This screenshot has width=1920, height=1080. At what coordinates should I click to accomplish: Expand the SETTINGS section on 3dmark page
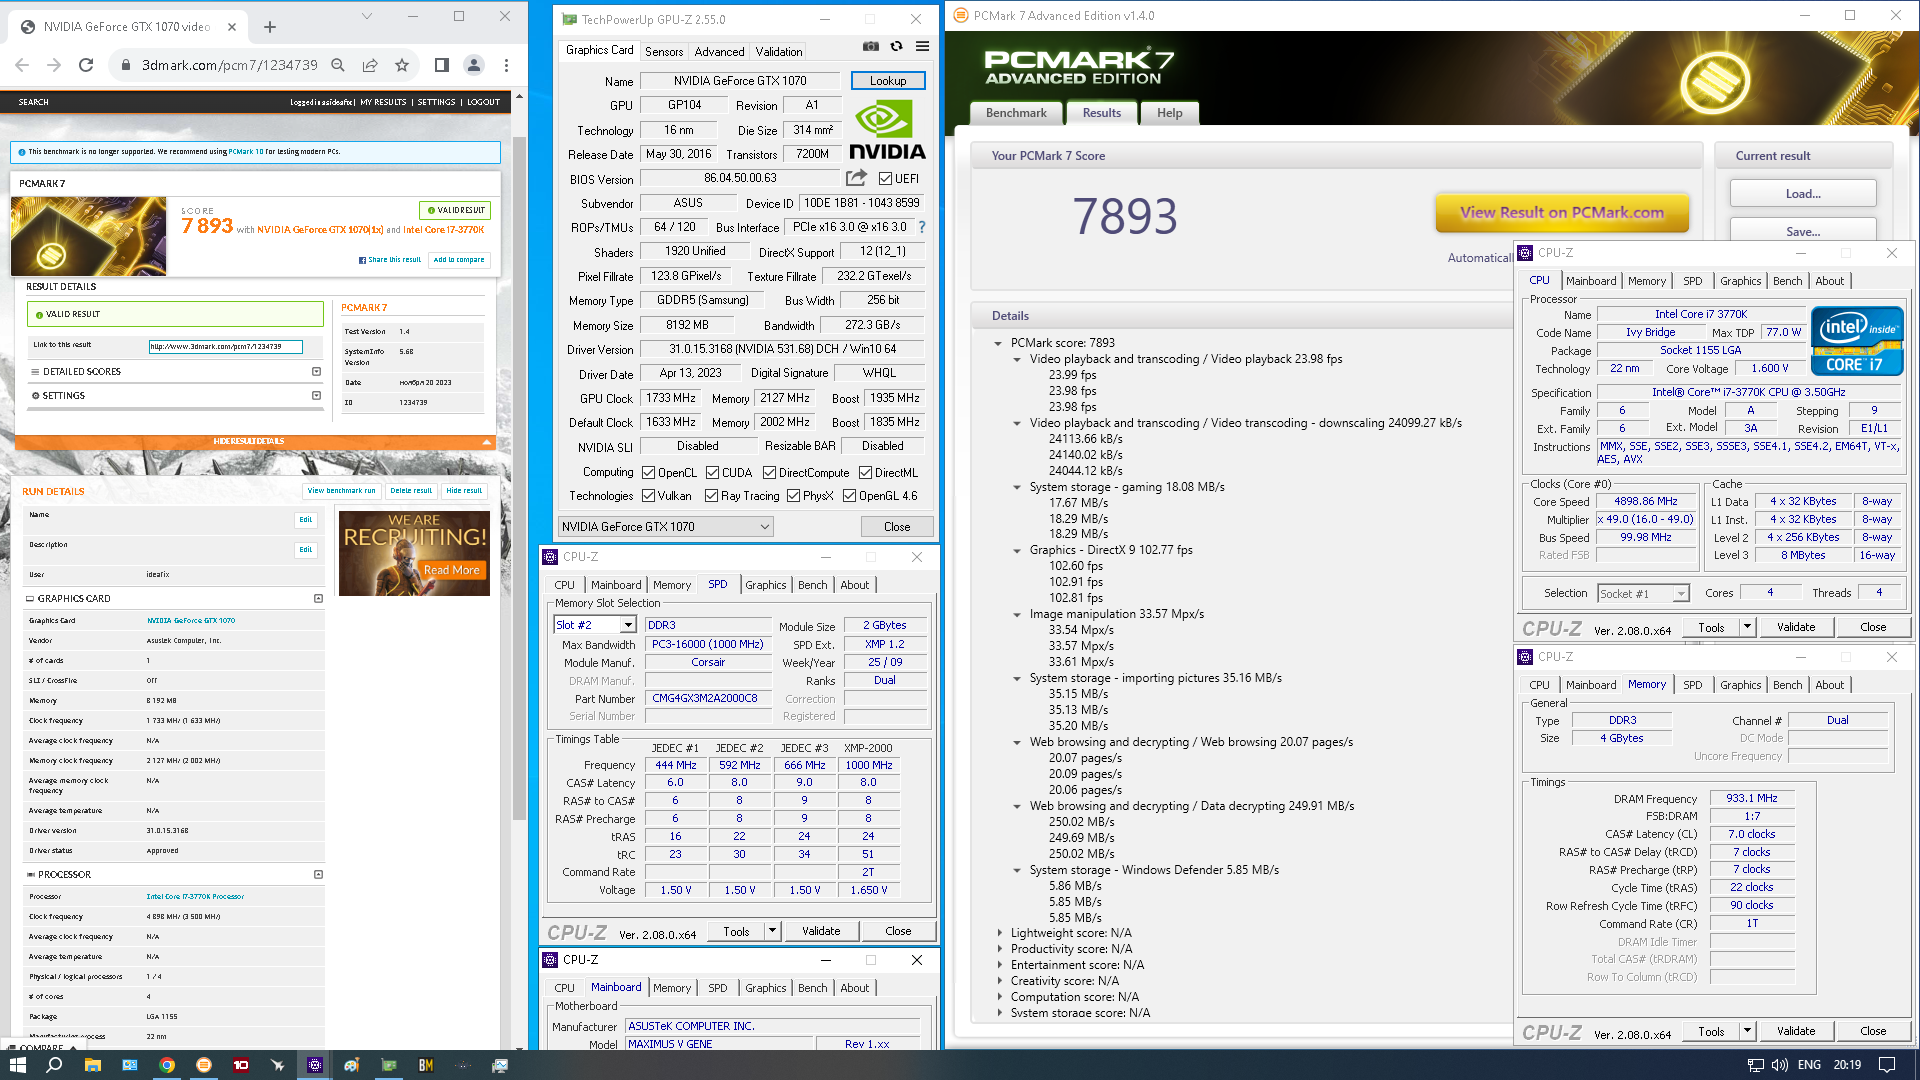tap(316, 396)
